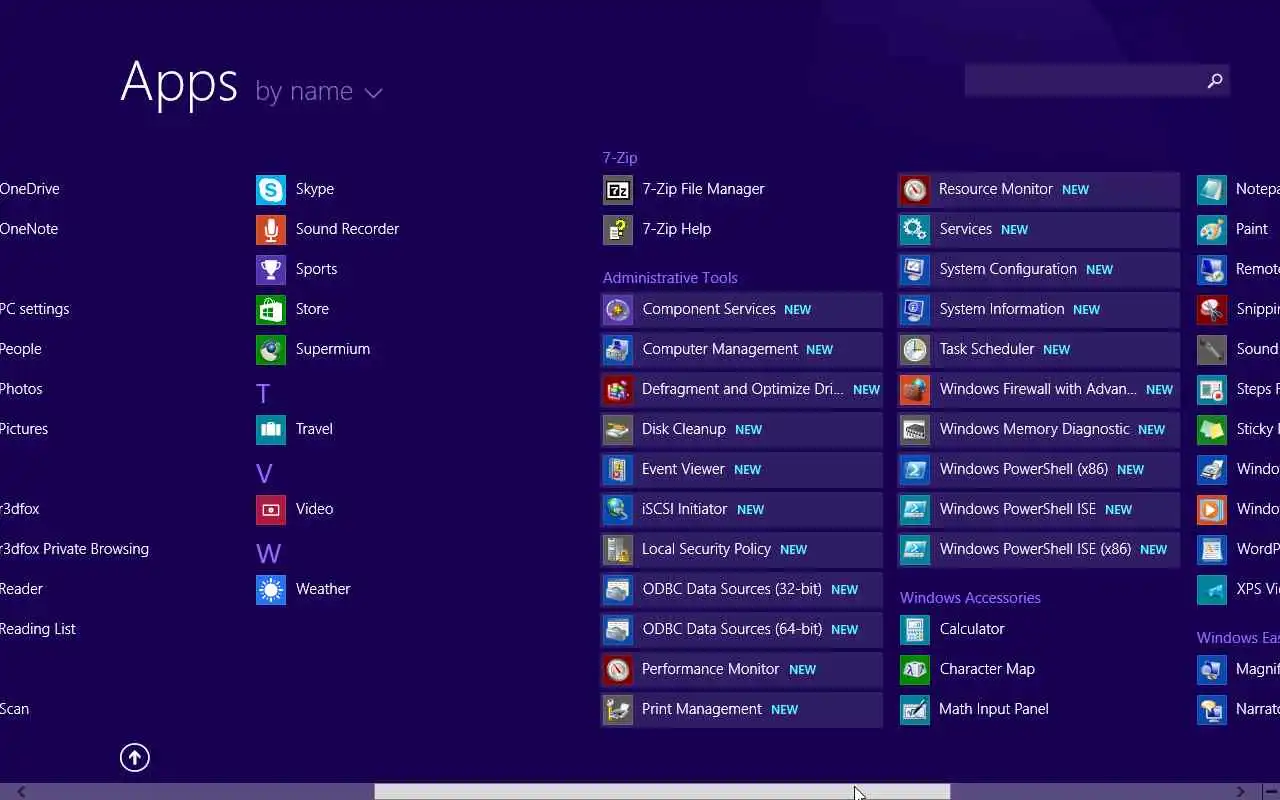Open Computer Management icon

point(618,349)
